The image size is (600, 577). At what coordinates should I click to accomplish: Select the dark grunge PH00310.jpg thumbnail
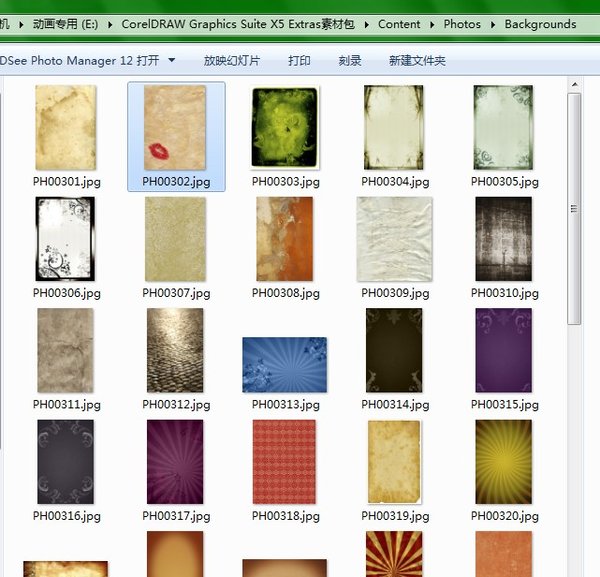tap(504, 239)
